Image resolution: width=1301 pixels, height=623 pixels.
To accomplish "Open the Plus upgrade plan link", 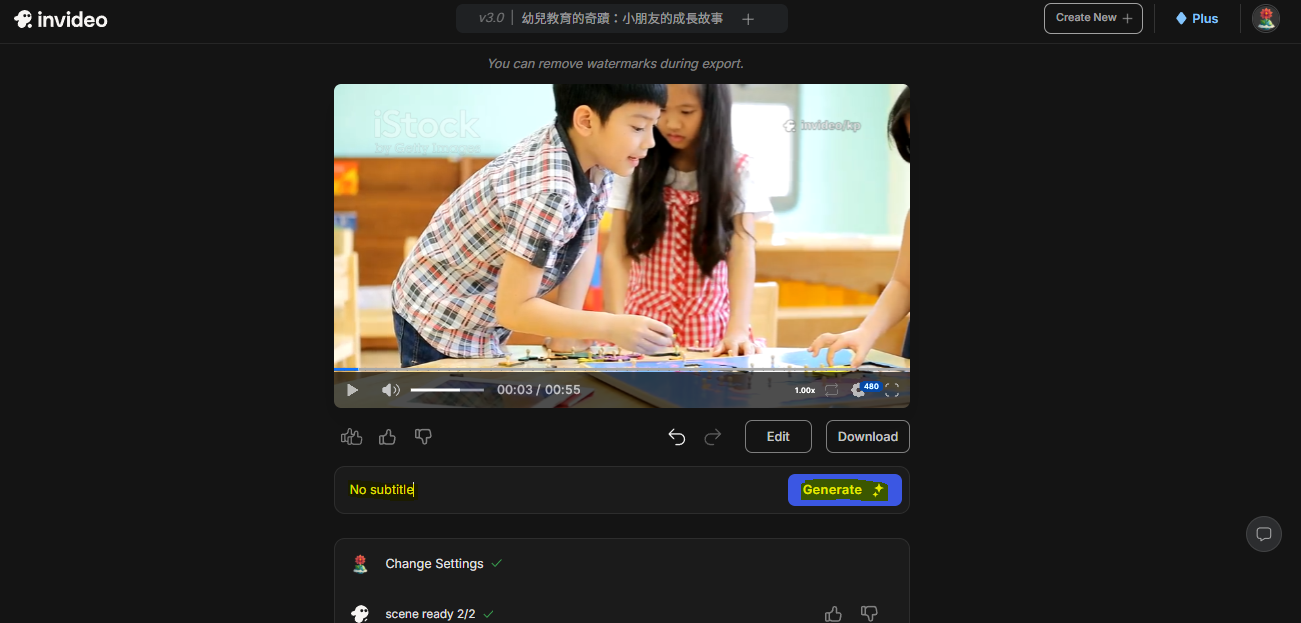I will tap(1197, 18).
